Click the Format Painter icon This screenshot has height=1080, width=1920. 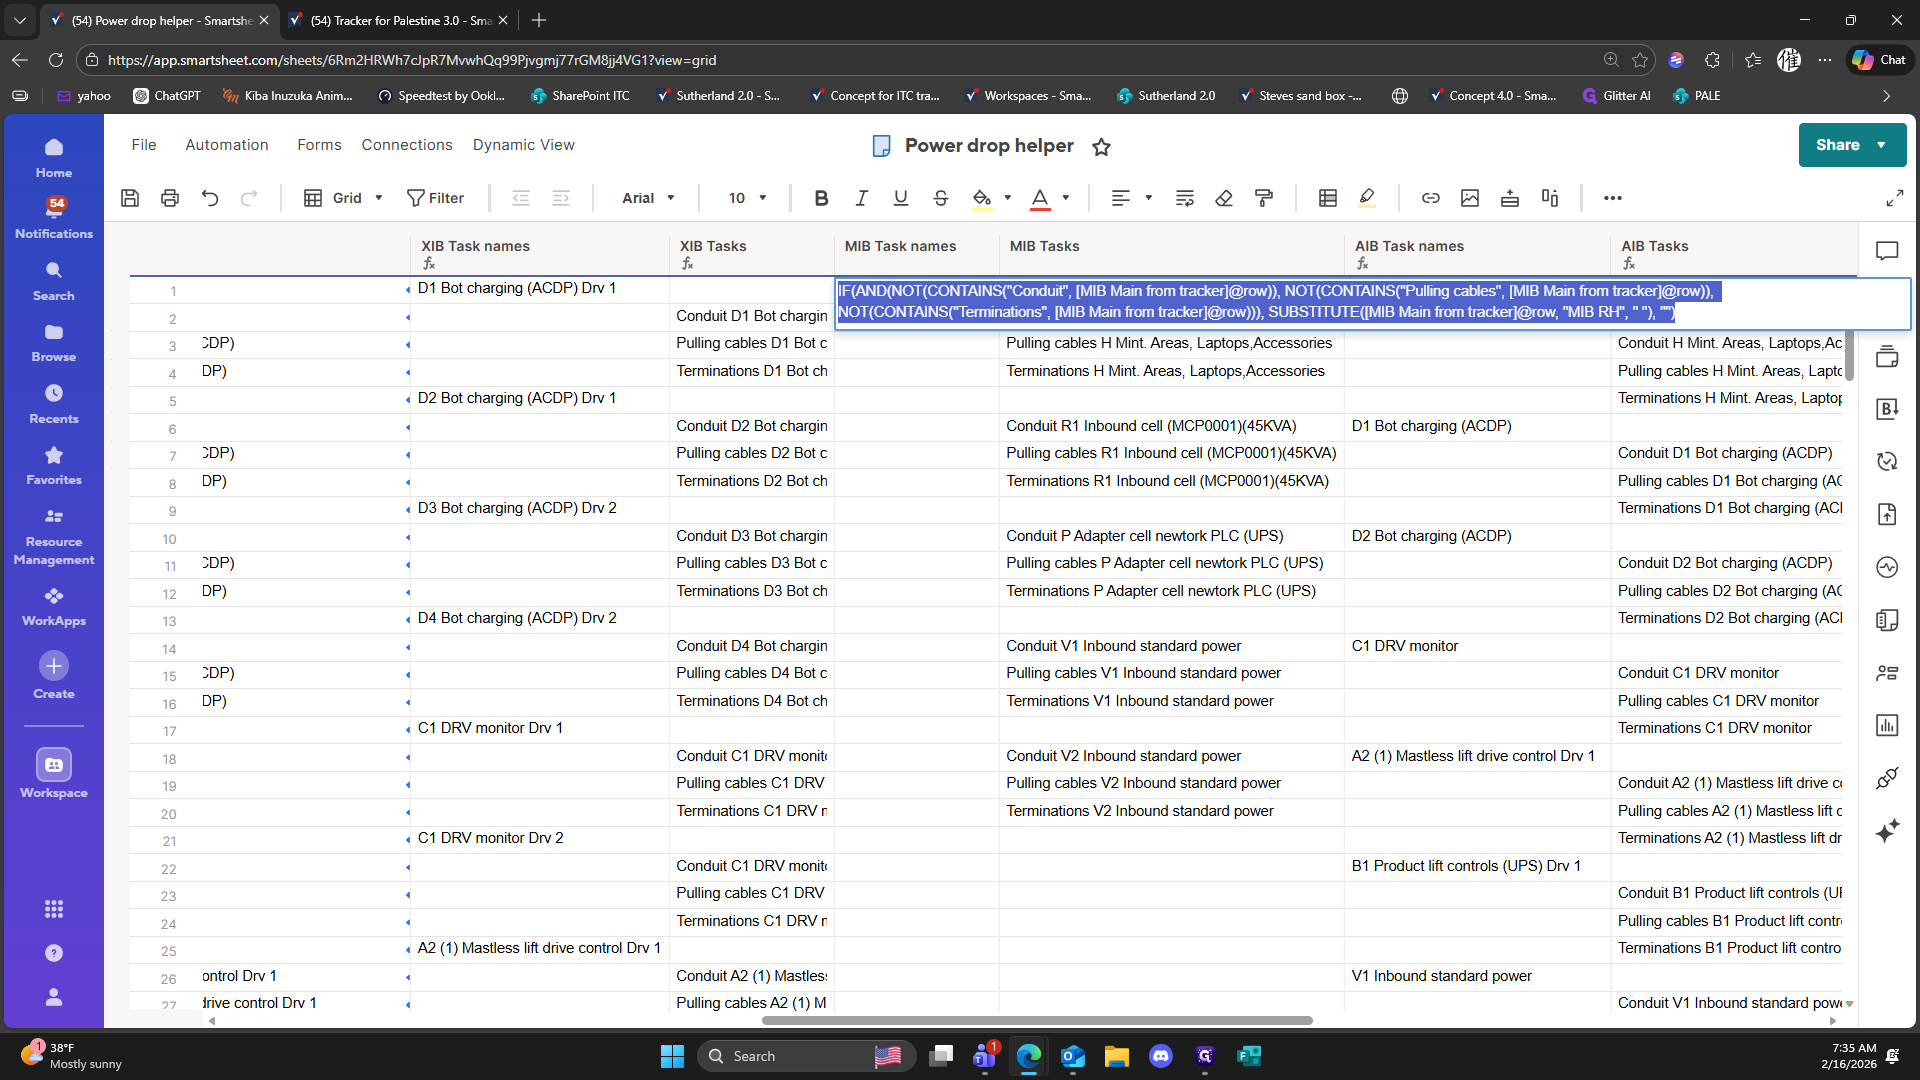1264,198
